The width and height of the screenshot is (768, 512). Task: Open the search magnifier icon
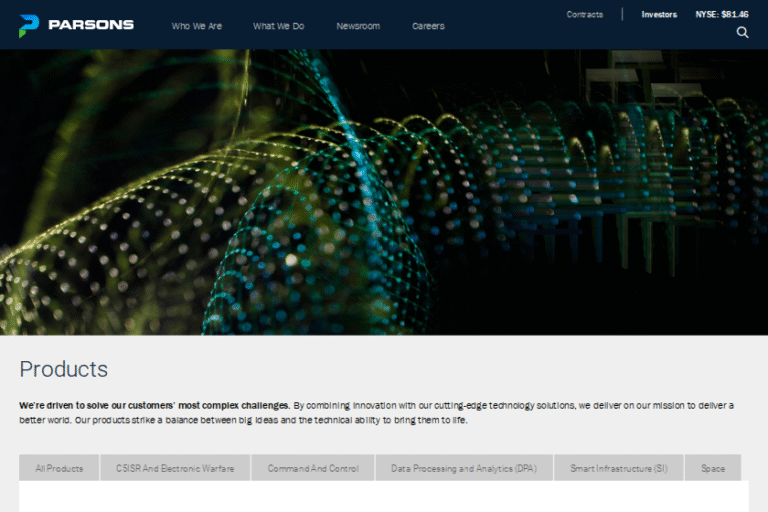pos(742,32)
